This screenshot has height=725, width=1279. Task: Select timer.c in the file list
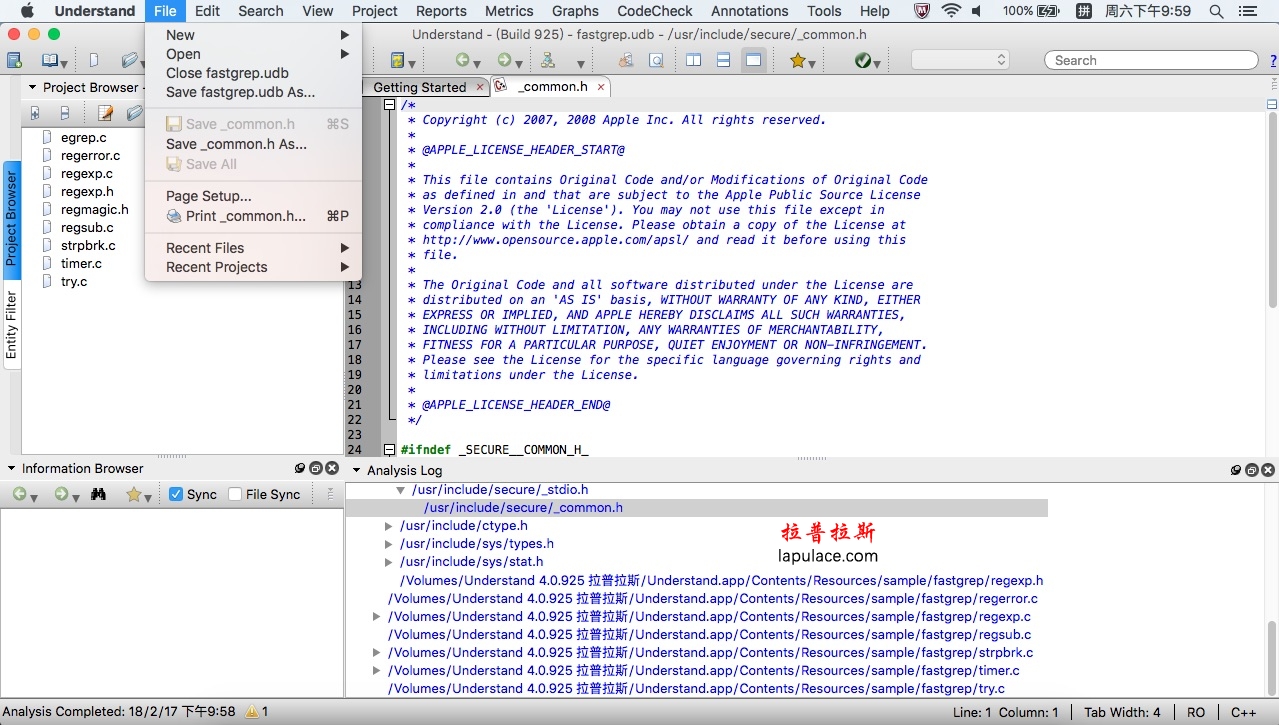click(81, 263)
